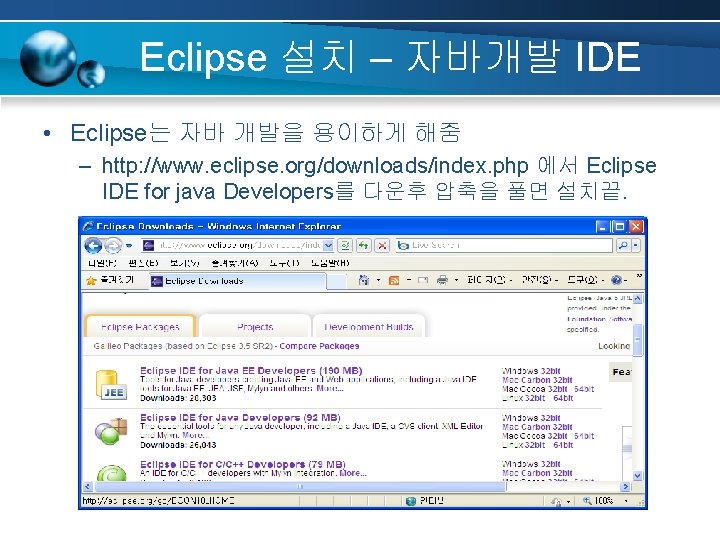Select the Eclipse Packages tab

click(x=140, y=326)
